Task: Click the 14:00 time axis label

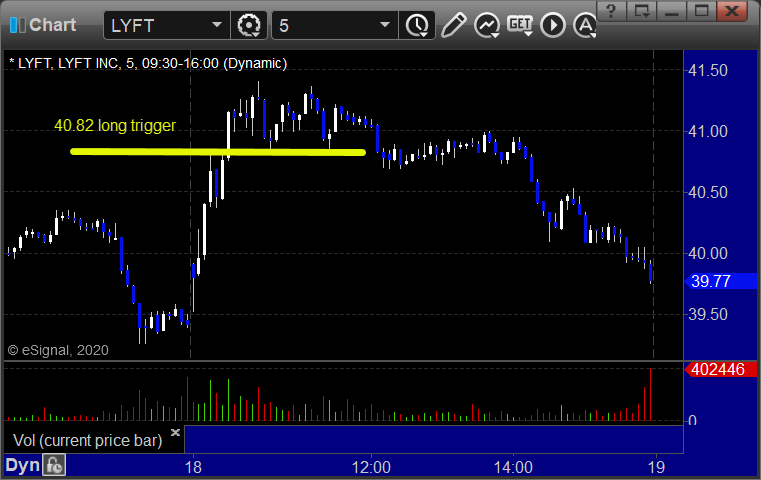Action: [513, 467]
